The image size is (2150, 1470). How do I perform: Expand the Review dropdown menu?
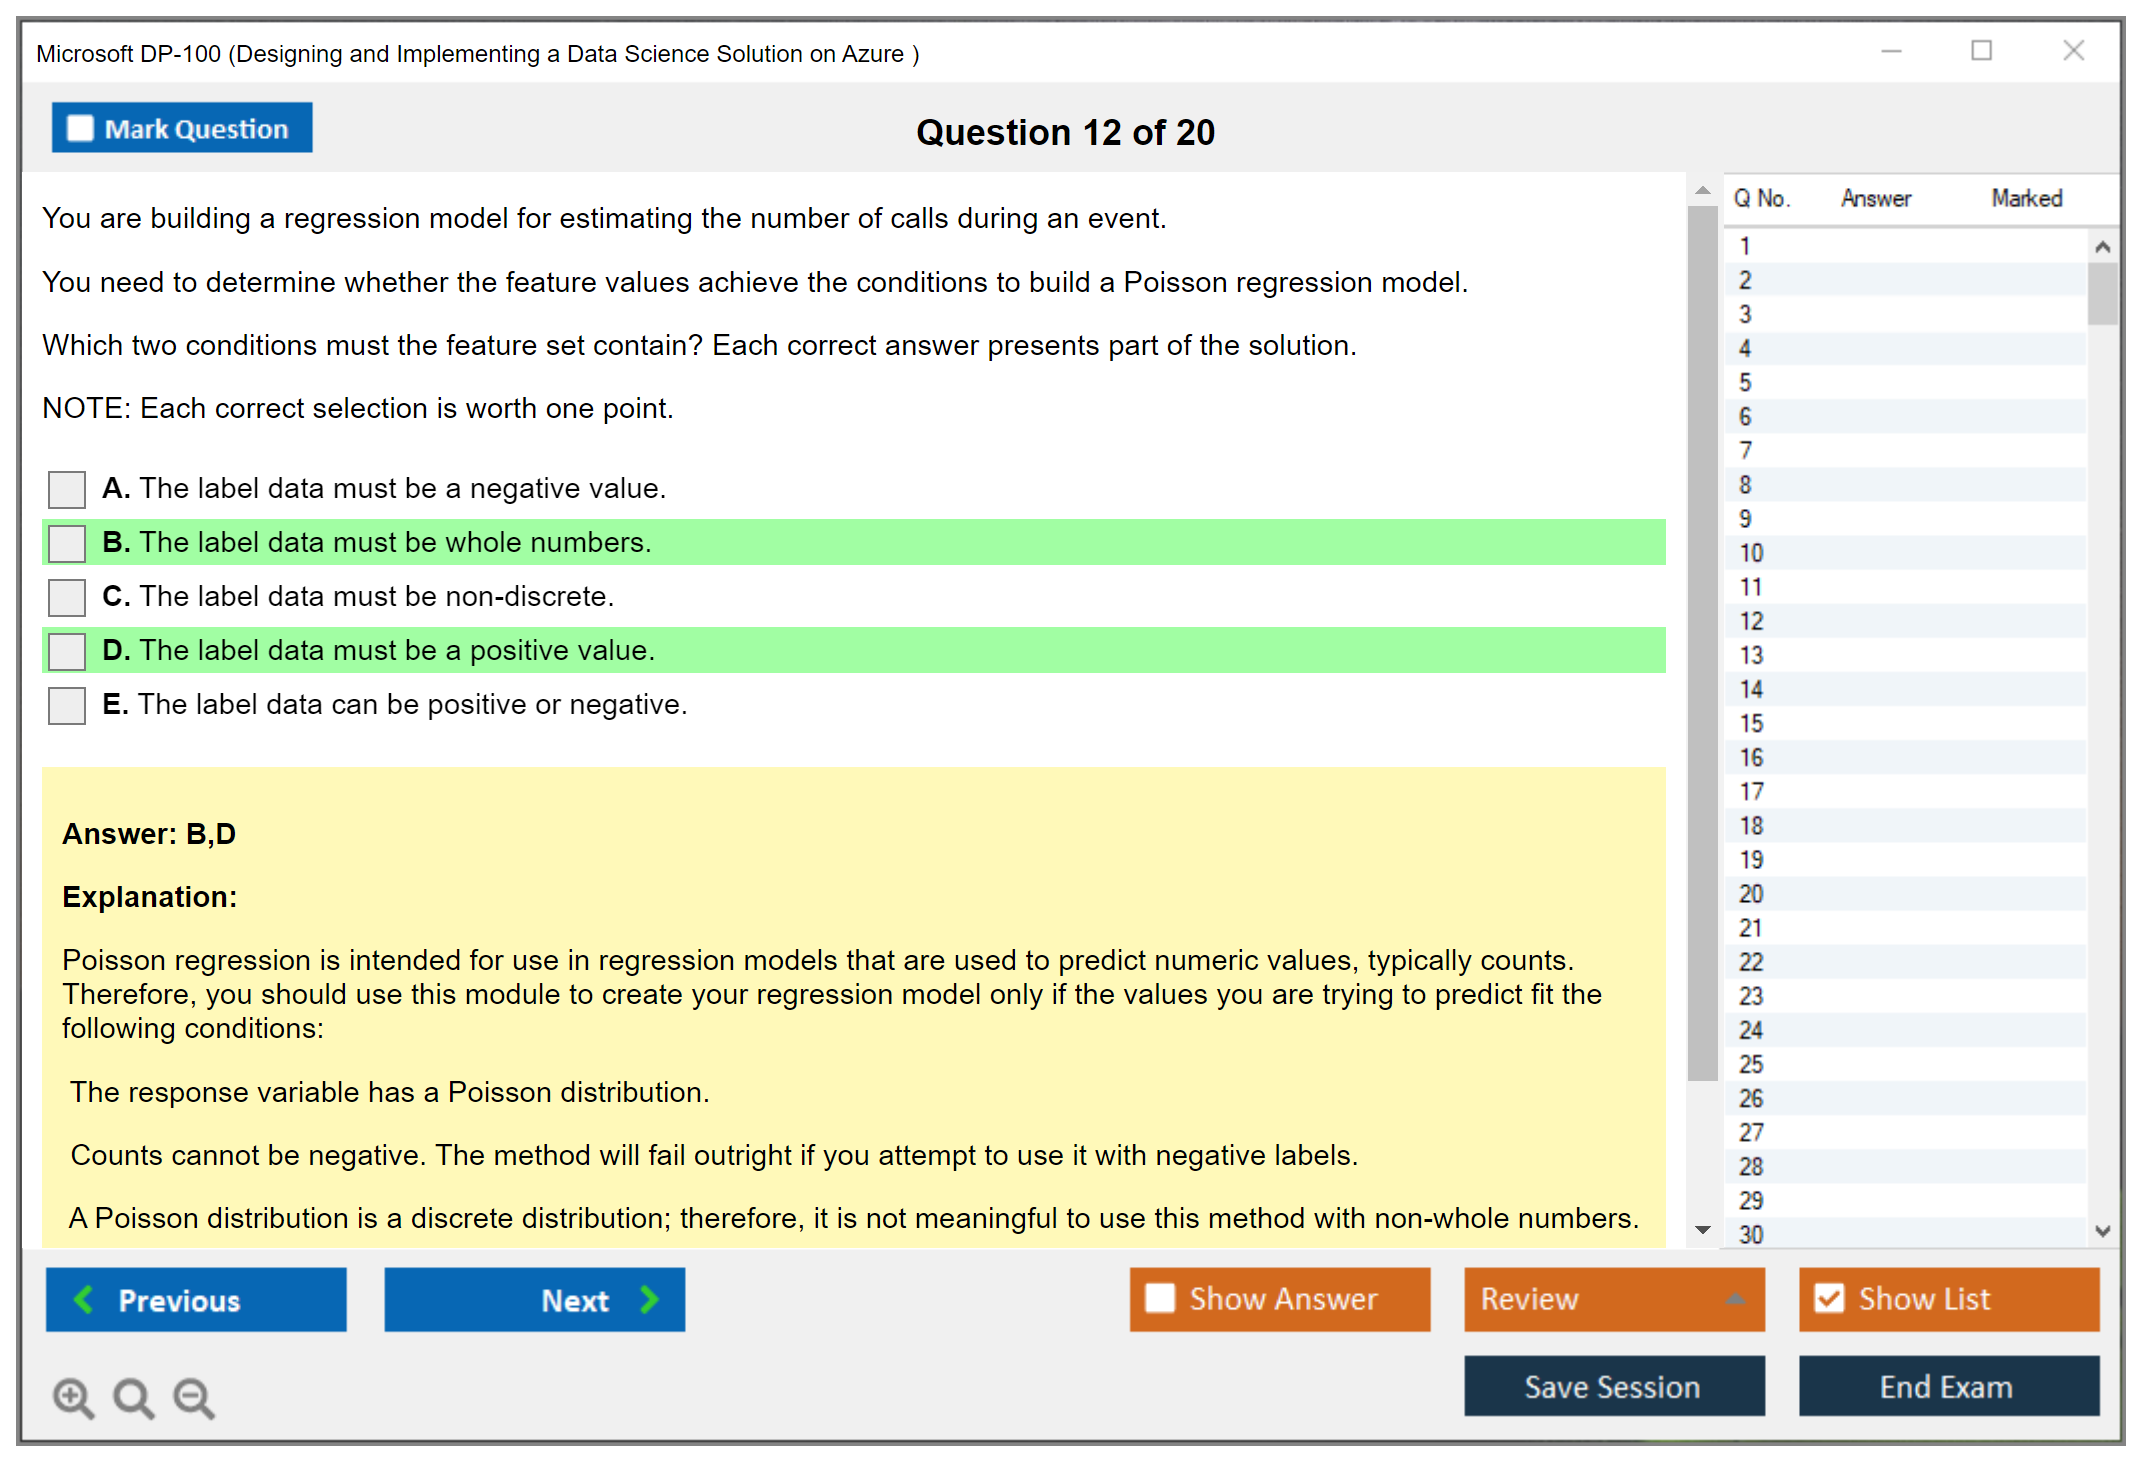1735,1299
